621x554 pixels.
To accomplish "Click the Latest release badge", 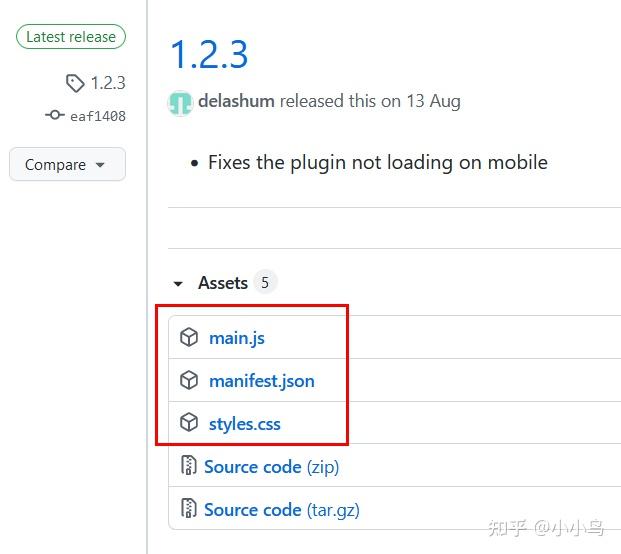I will [x=71, y=37].
